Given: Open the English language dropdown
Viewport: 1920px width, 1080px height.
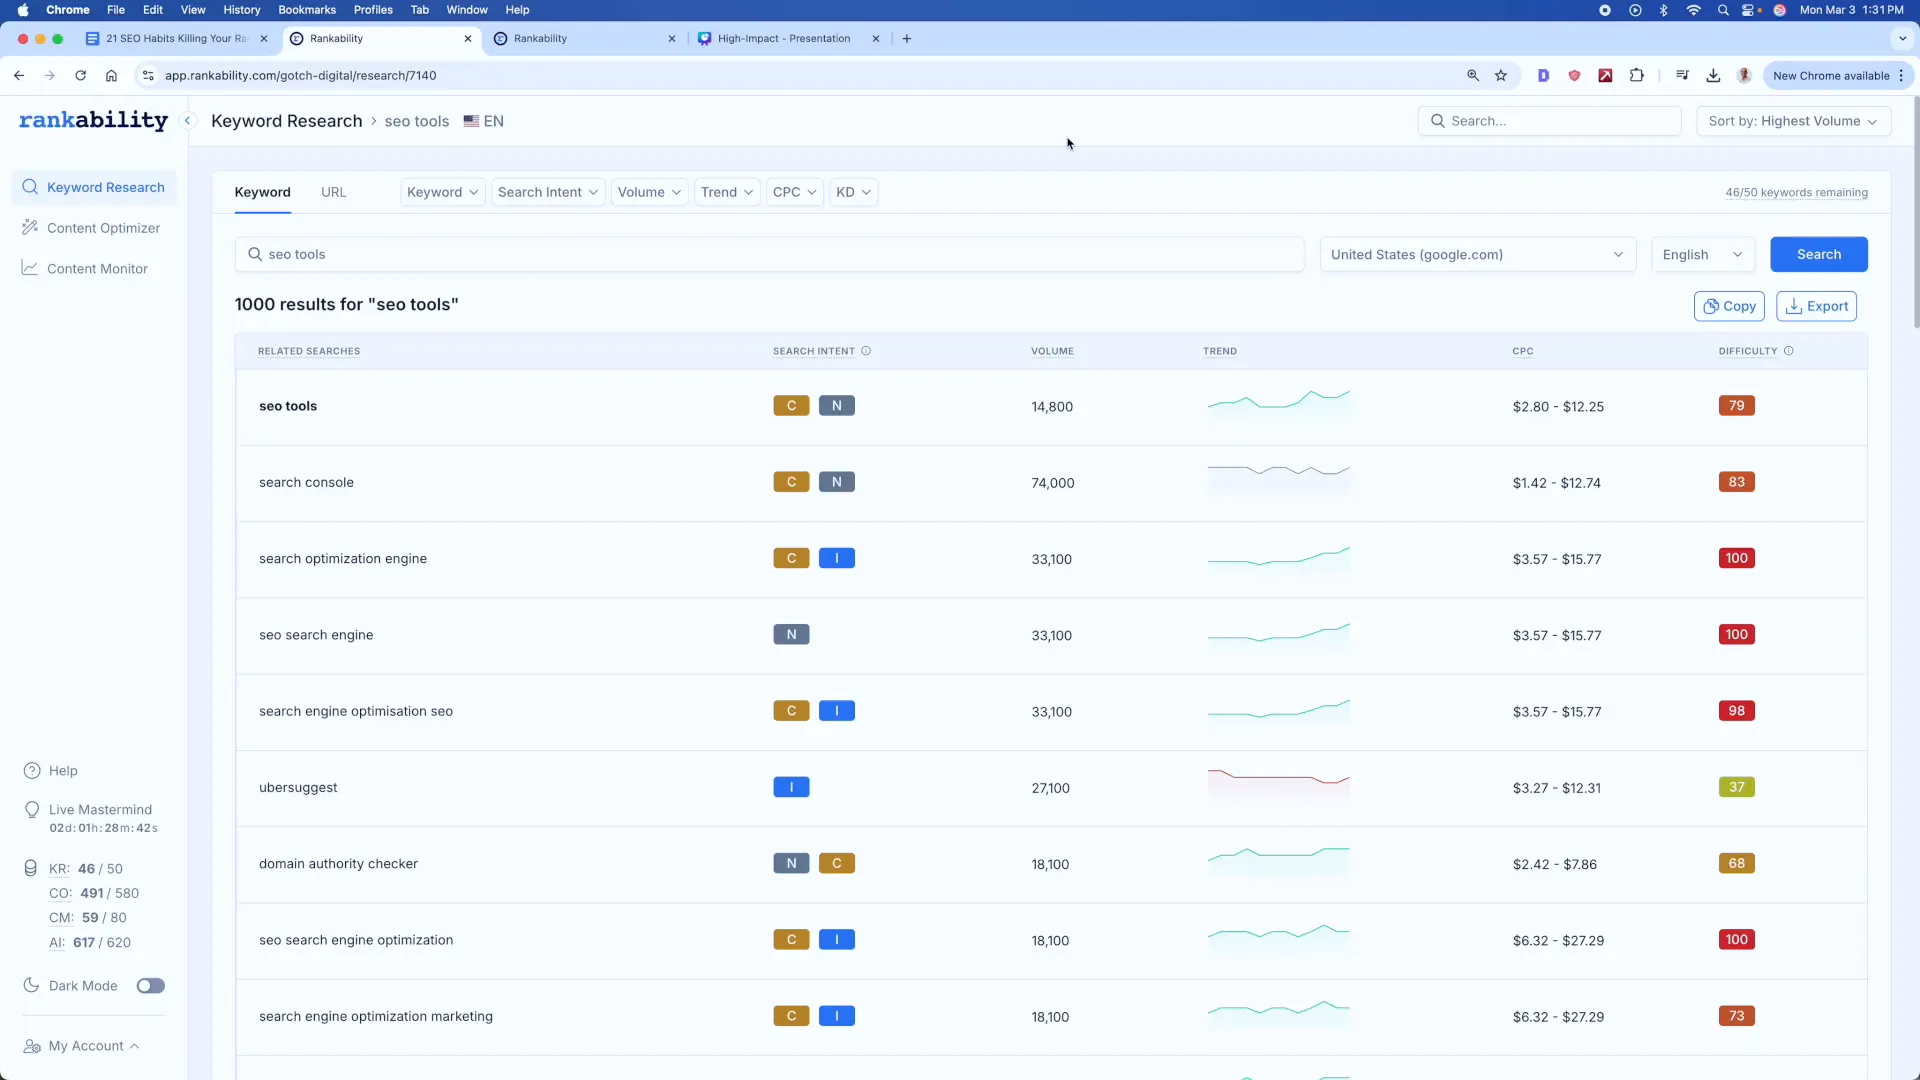Looking at the screenshot, I should 1702,254.
